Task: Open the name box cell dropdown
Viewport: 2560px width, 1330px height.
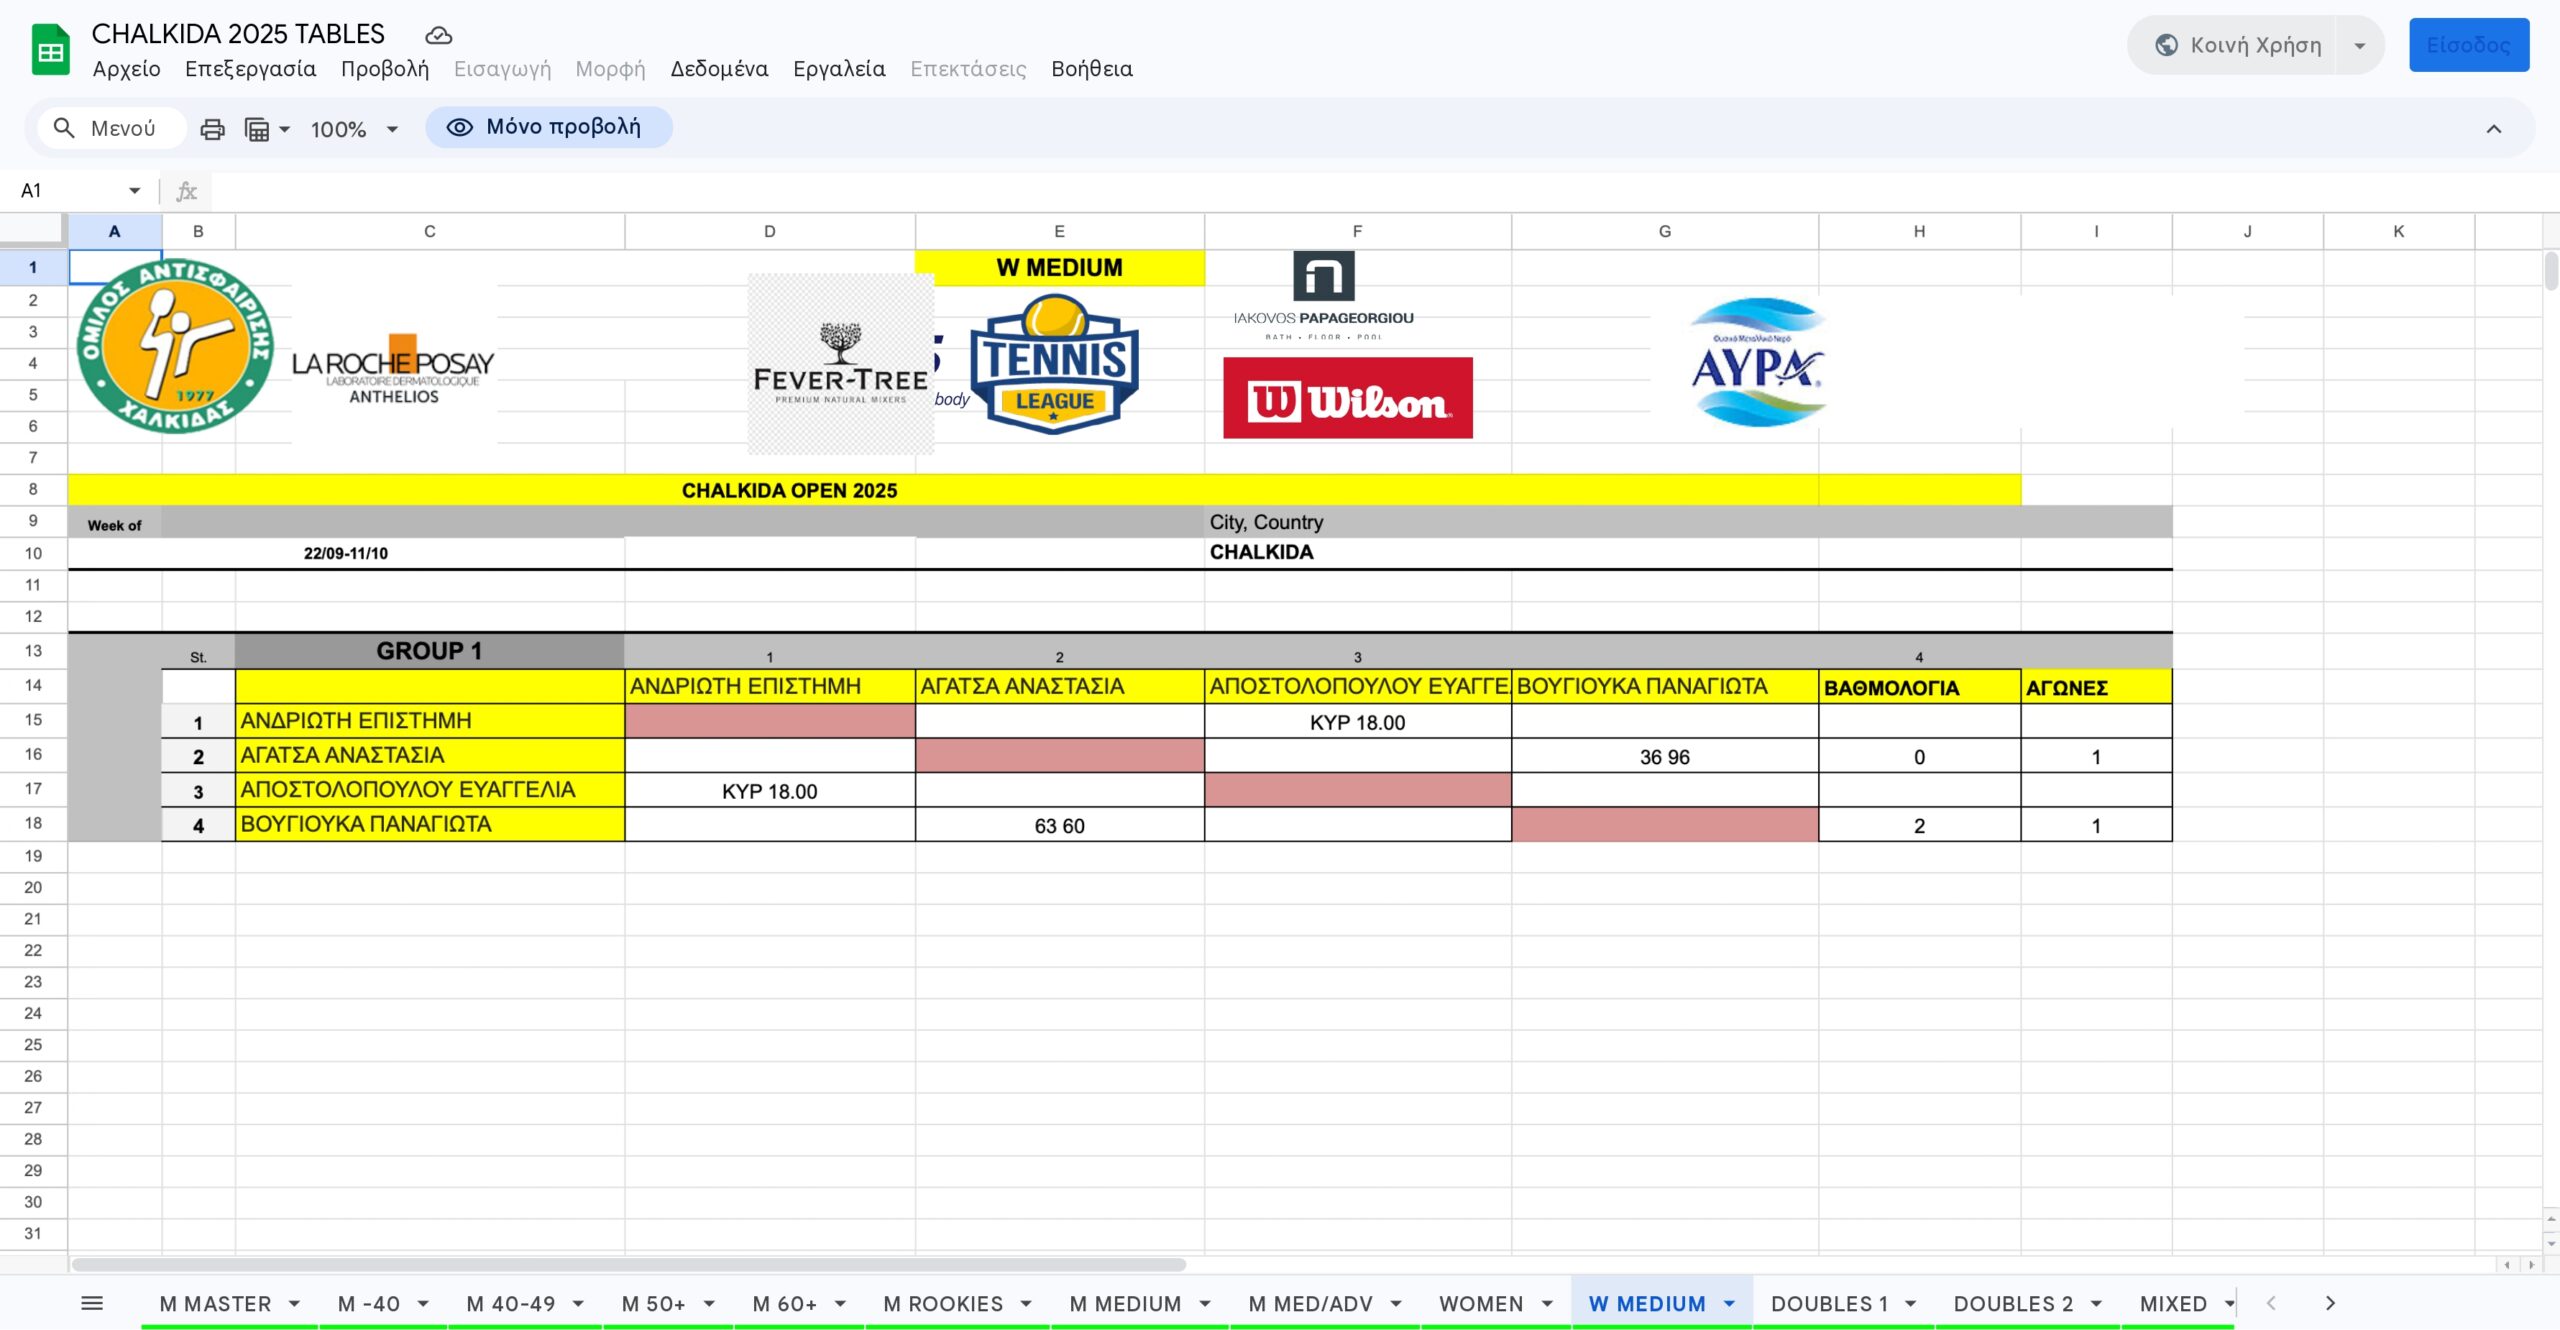Action: pyautogui.click(x=134, y=190)
